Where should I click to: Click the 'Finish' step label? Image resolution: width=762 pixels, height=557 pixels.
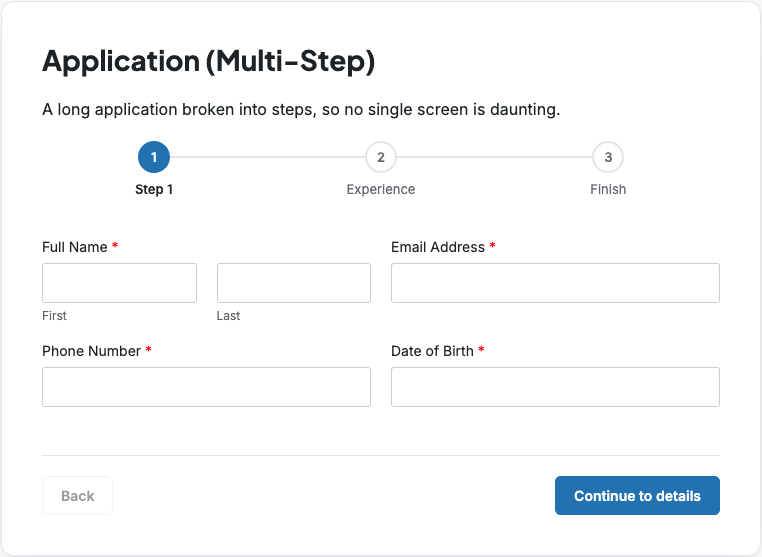608,189
